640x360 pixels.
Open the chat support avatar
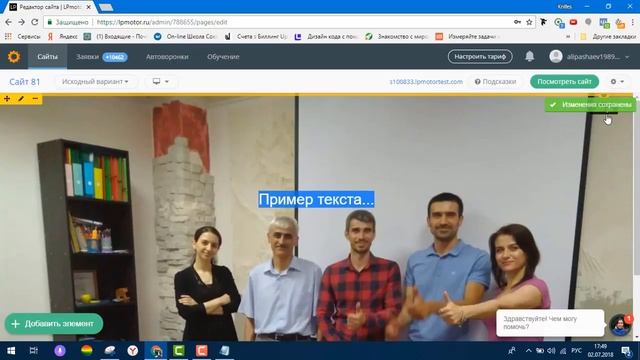620,325
